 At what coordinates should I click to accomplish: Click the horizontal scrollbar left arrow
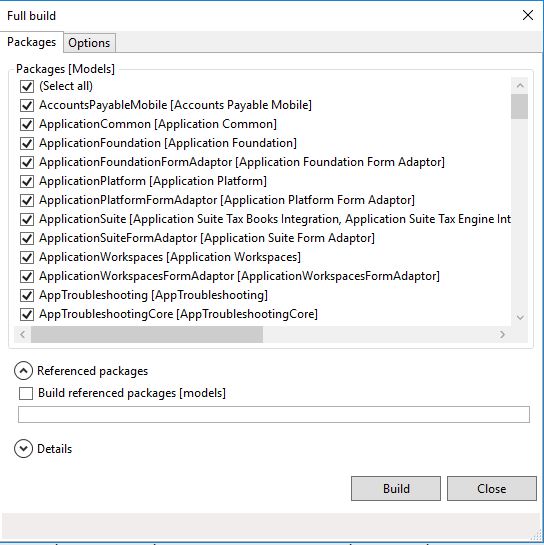[x=23, y=334]
